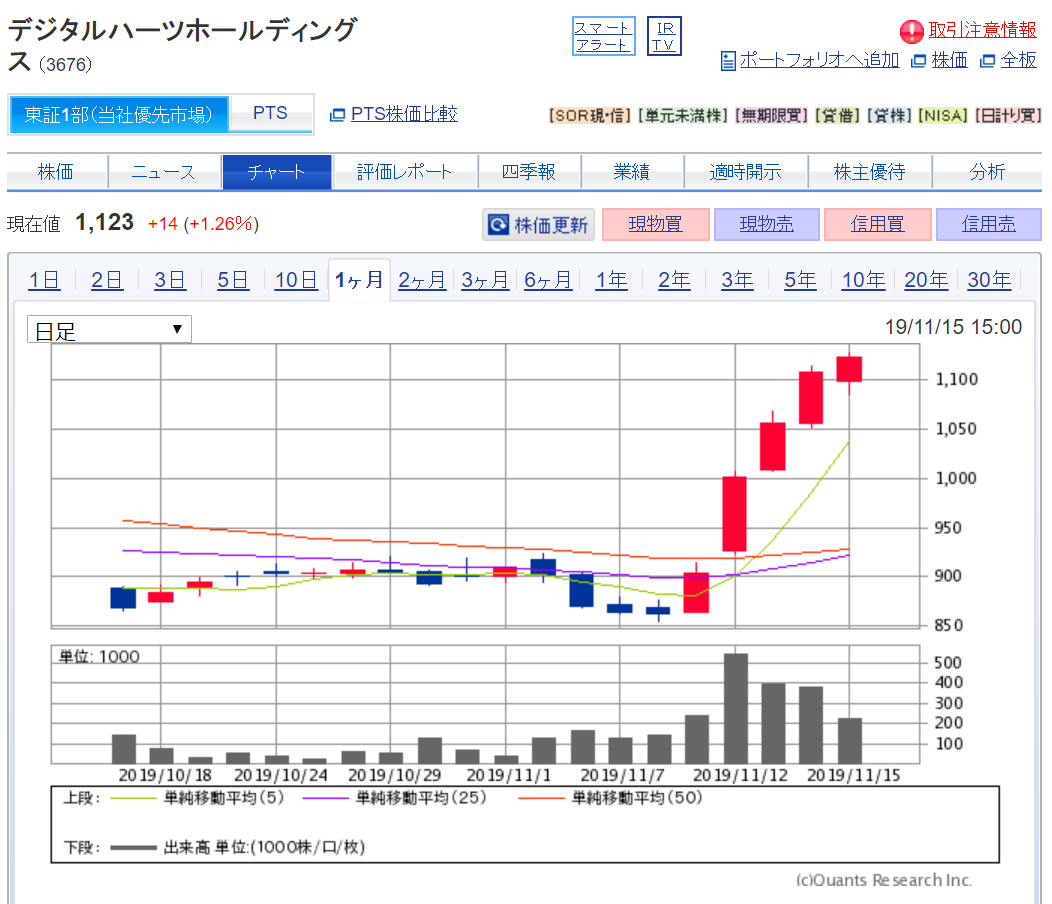Select the 1年 chart period
1052x904 pixels.
click(x=611, y=280)
